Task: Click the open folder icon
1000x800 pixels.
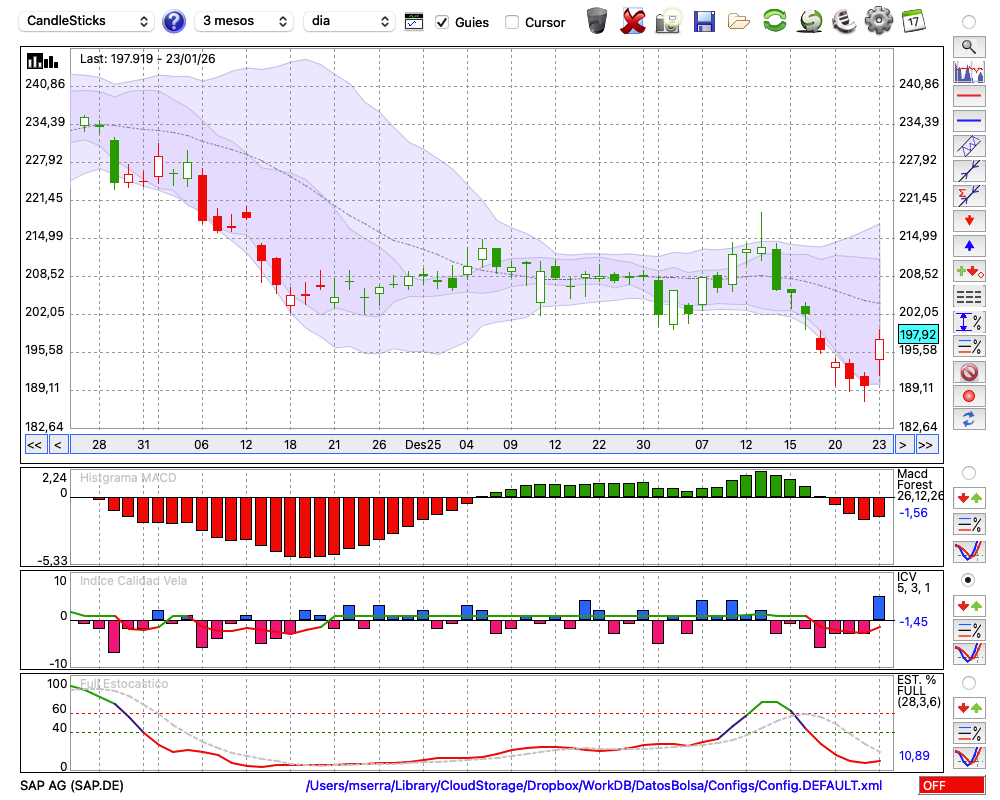Action: 739,20
